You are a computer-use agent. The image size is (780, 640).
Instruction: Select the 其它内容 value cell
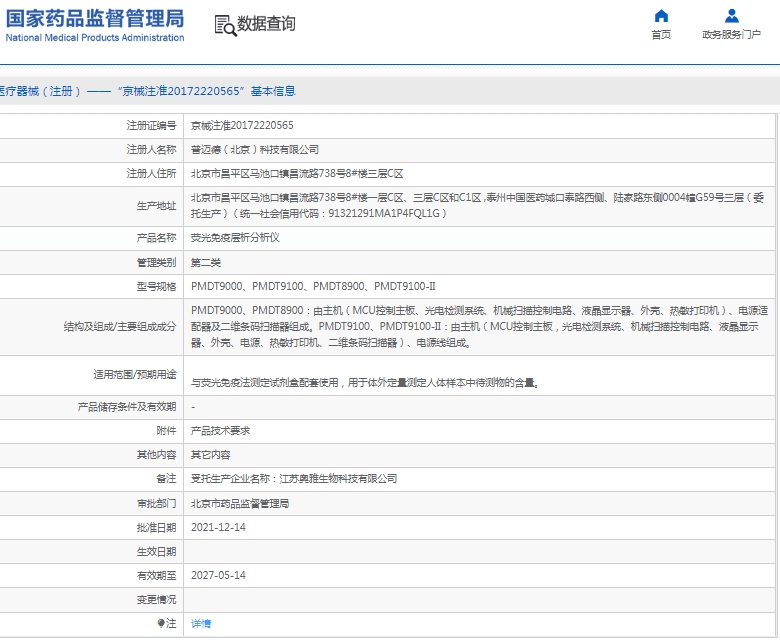210,455
